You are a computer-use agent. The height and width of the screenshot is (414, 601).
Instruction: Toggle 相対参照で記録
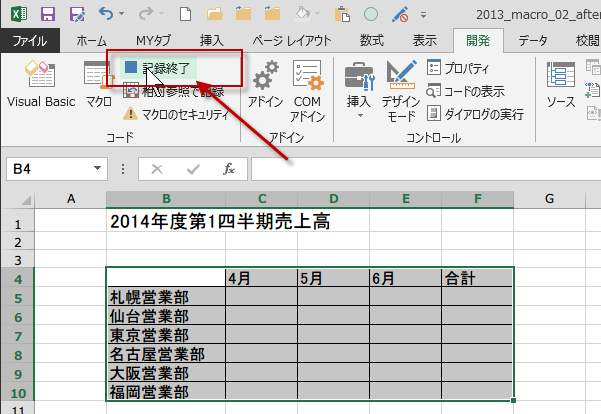(x=174, y=91)
